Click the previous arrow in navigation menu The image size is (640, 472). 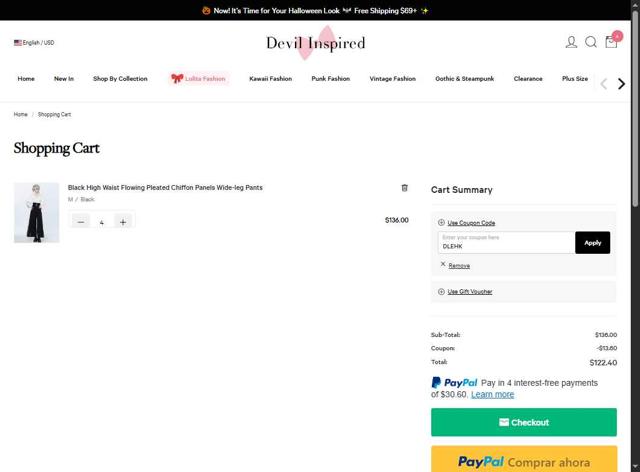(604, 84)
